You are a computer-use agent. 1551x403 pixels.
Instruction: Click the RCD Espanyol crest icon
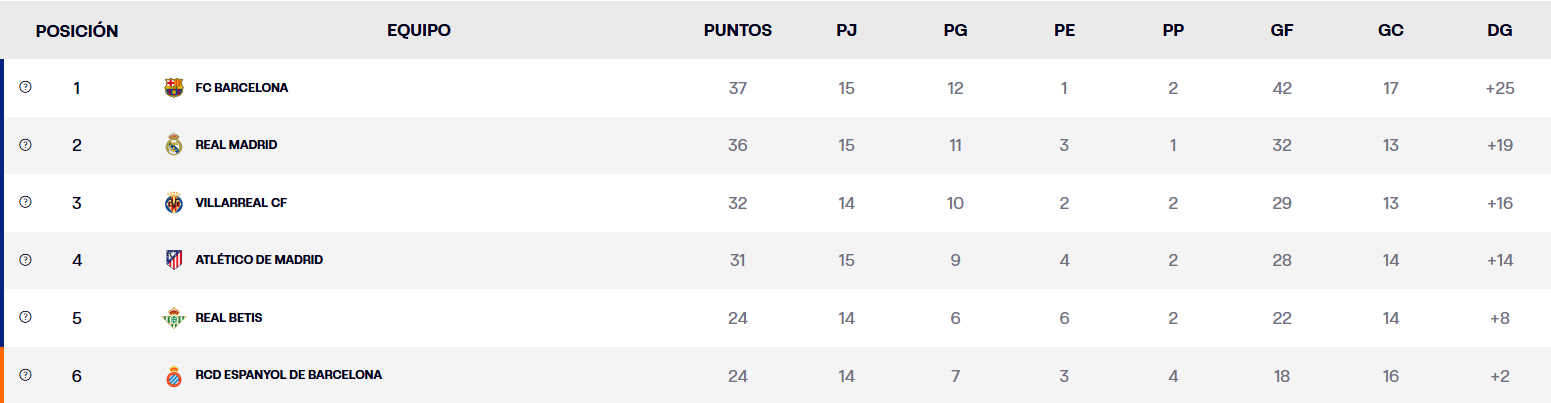pos(174,376)
